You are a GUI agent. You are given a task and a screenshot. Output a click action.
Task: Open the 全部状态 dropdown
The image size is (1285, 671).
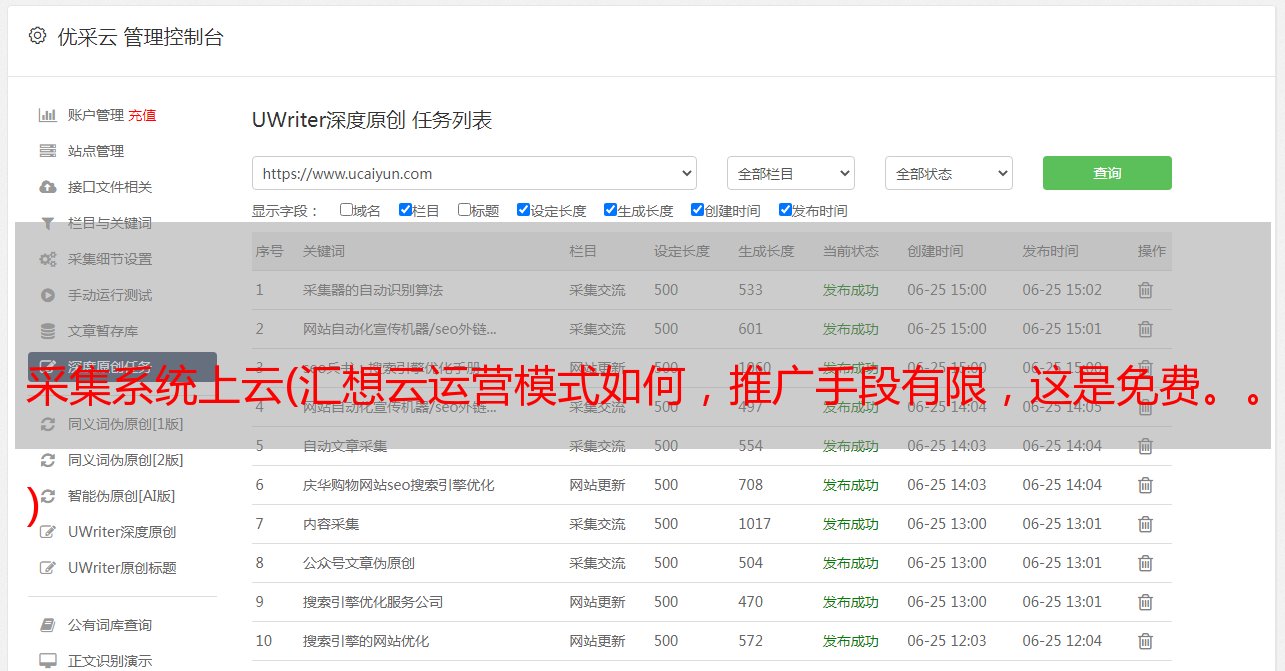pyautogui.click(x=949, y=173)
